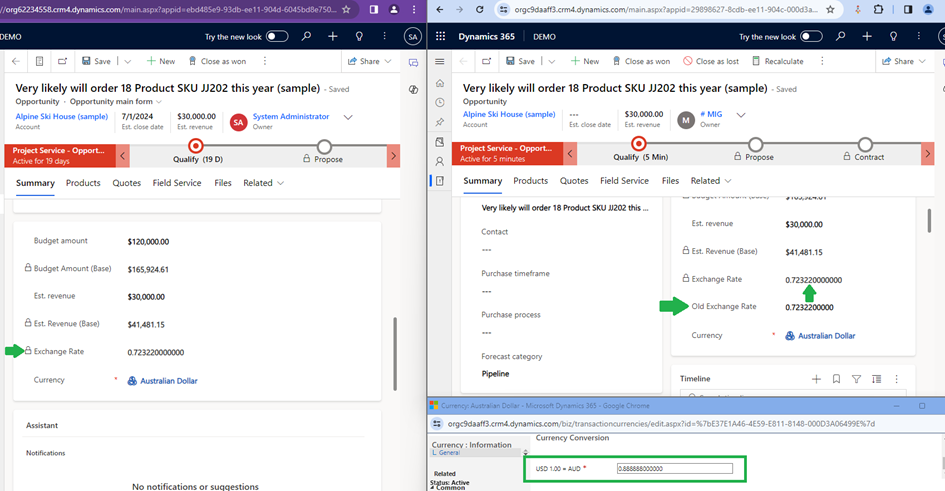Click the plus quick-create icon in left window
Screen dimensions: 945x491
click(x=333, y=36)
